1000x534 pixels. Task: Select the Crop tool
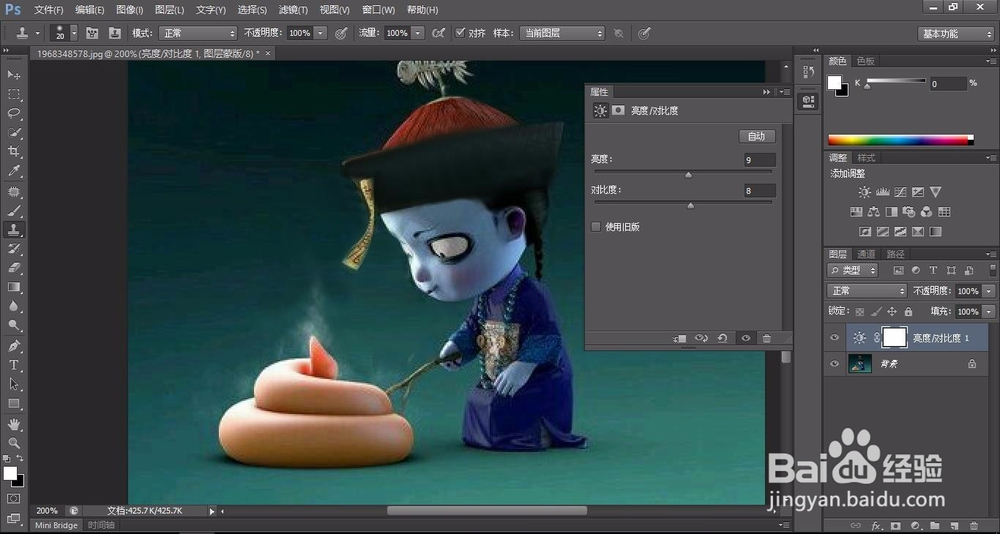pyautogui.click(x=13, y=152)
